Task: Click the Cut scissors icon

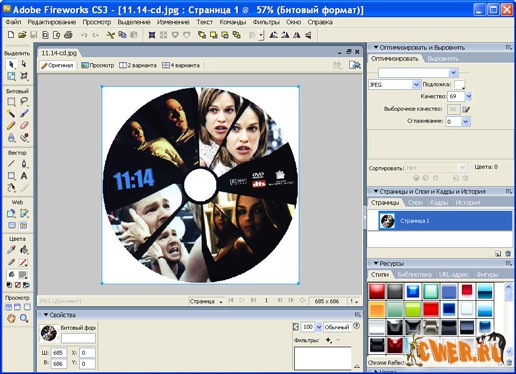Action: pyautogui.click(x=110, y=35)
